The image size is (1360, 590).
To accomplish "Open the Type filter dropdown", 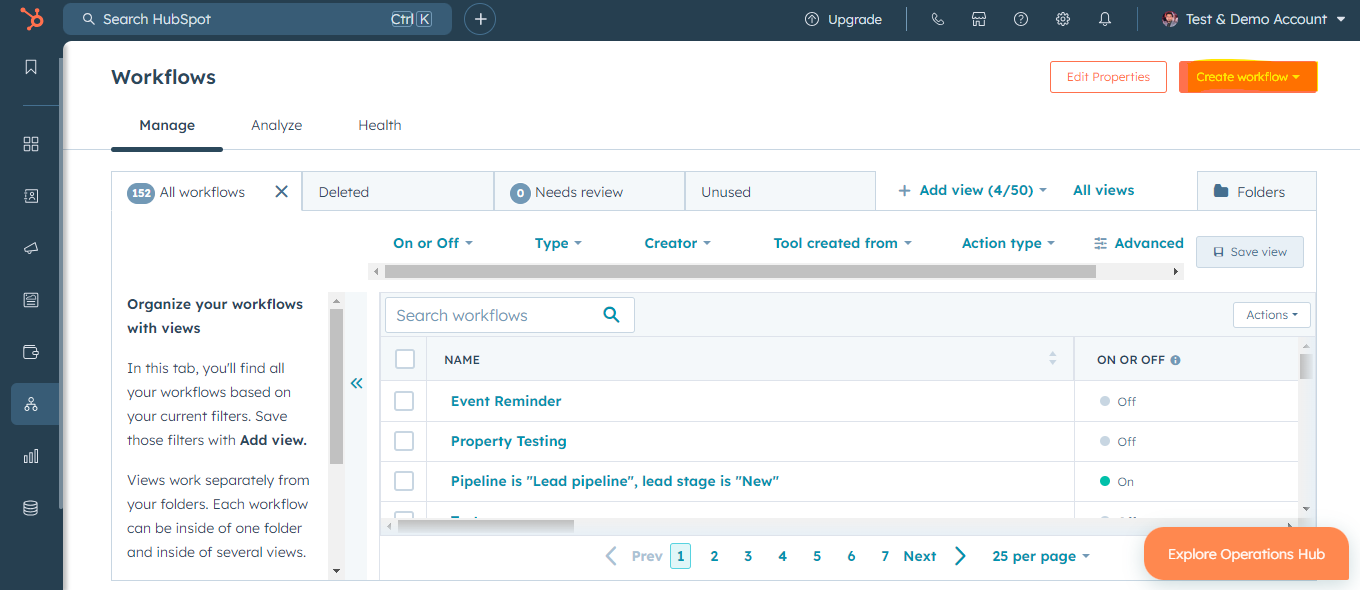I will pos(558,242).
